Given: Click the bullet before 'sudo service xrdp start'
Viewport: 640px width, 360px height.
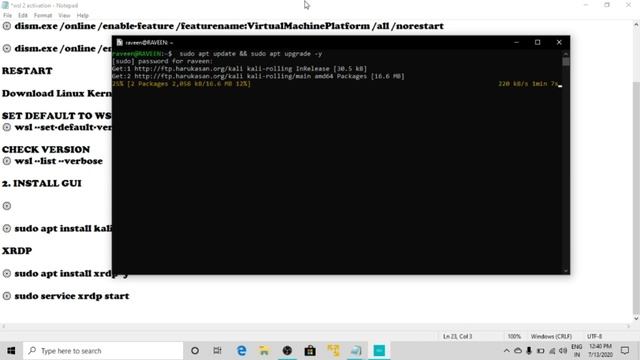Looking at the screenshot, I should (7, 296).
